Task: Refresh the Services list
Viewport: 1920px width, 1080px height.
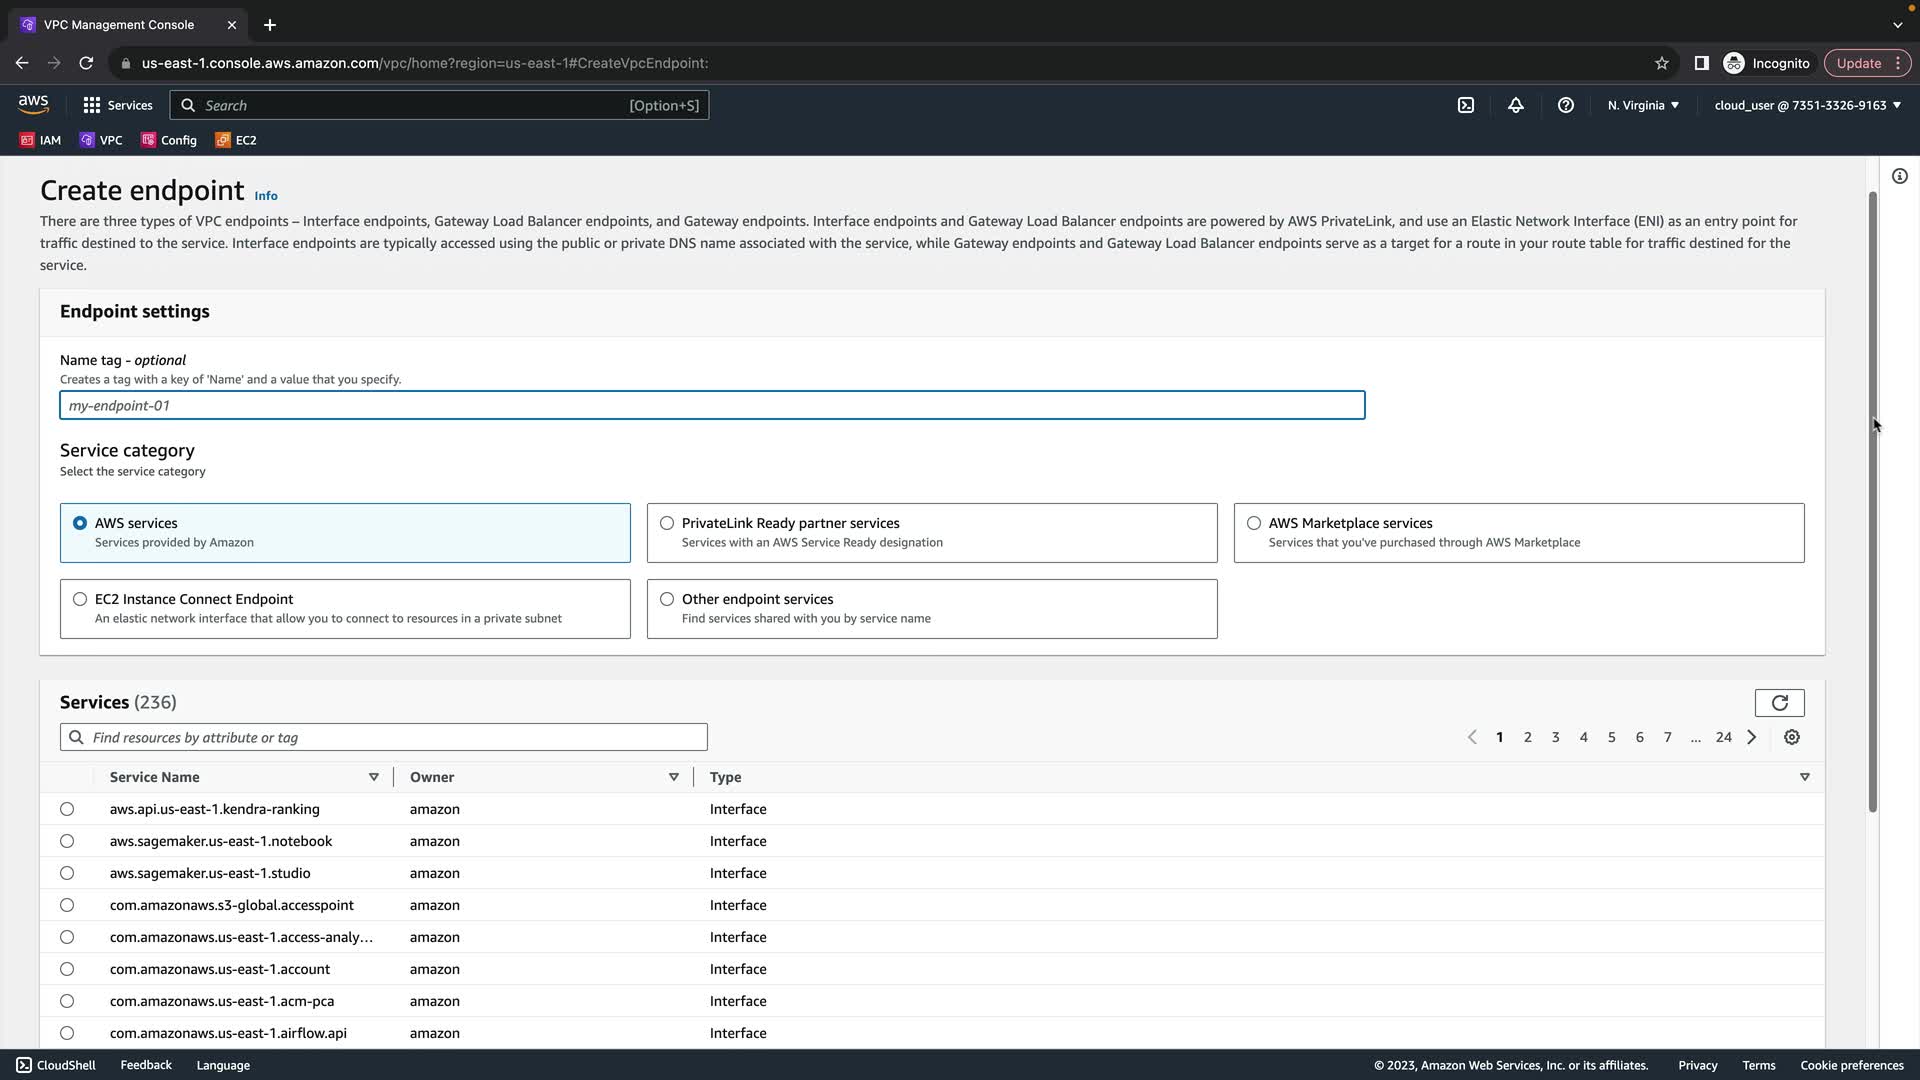Action: coord(1779,703)
